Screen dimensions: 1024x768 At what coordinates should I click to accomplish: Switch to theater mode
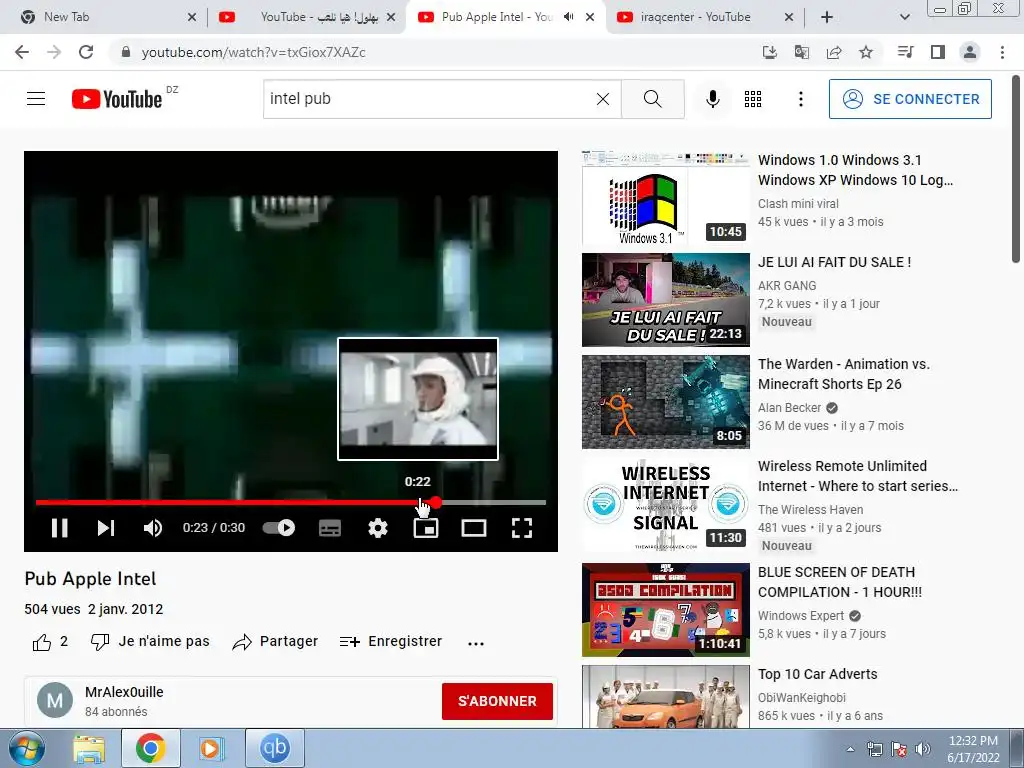click(x=473, y=528)
